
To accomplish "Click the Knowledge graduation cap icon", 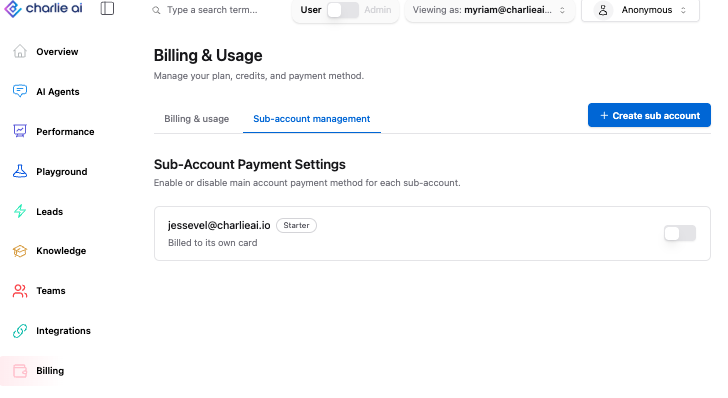I will [20, 251].
